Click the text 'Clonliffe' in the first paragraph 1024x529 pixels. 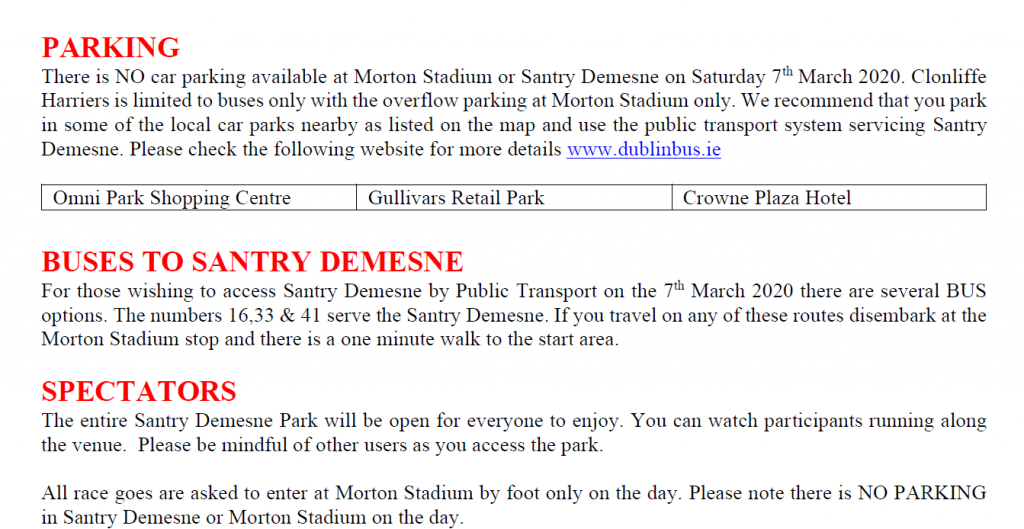[949, 77]
